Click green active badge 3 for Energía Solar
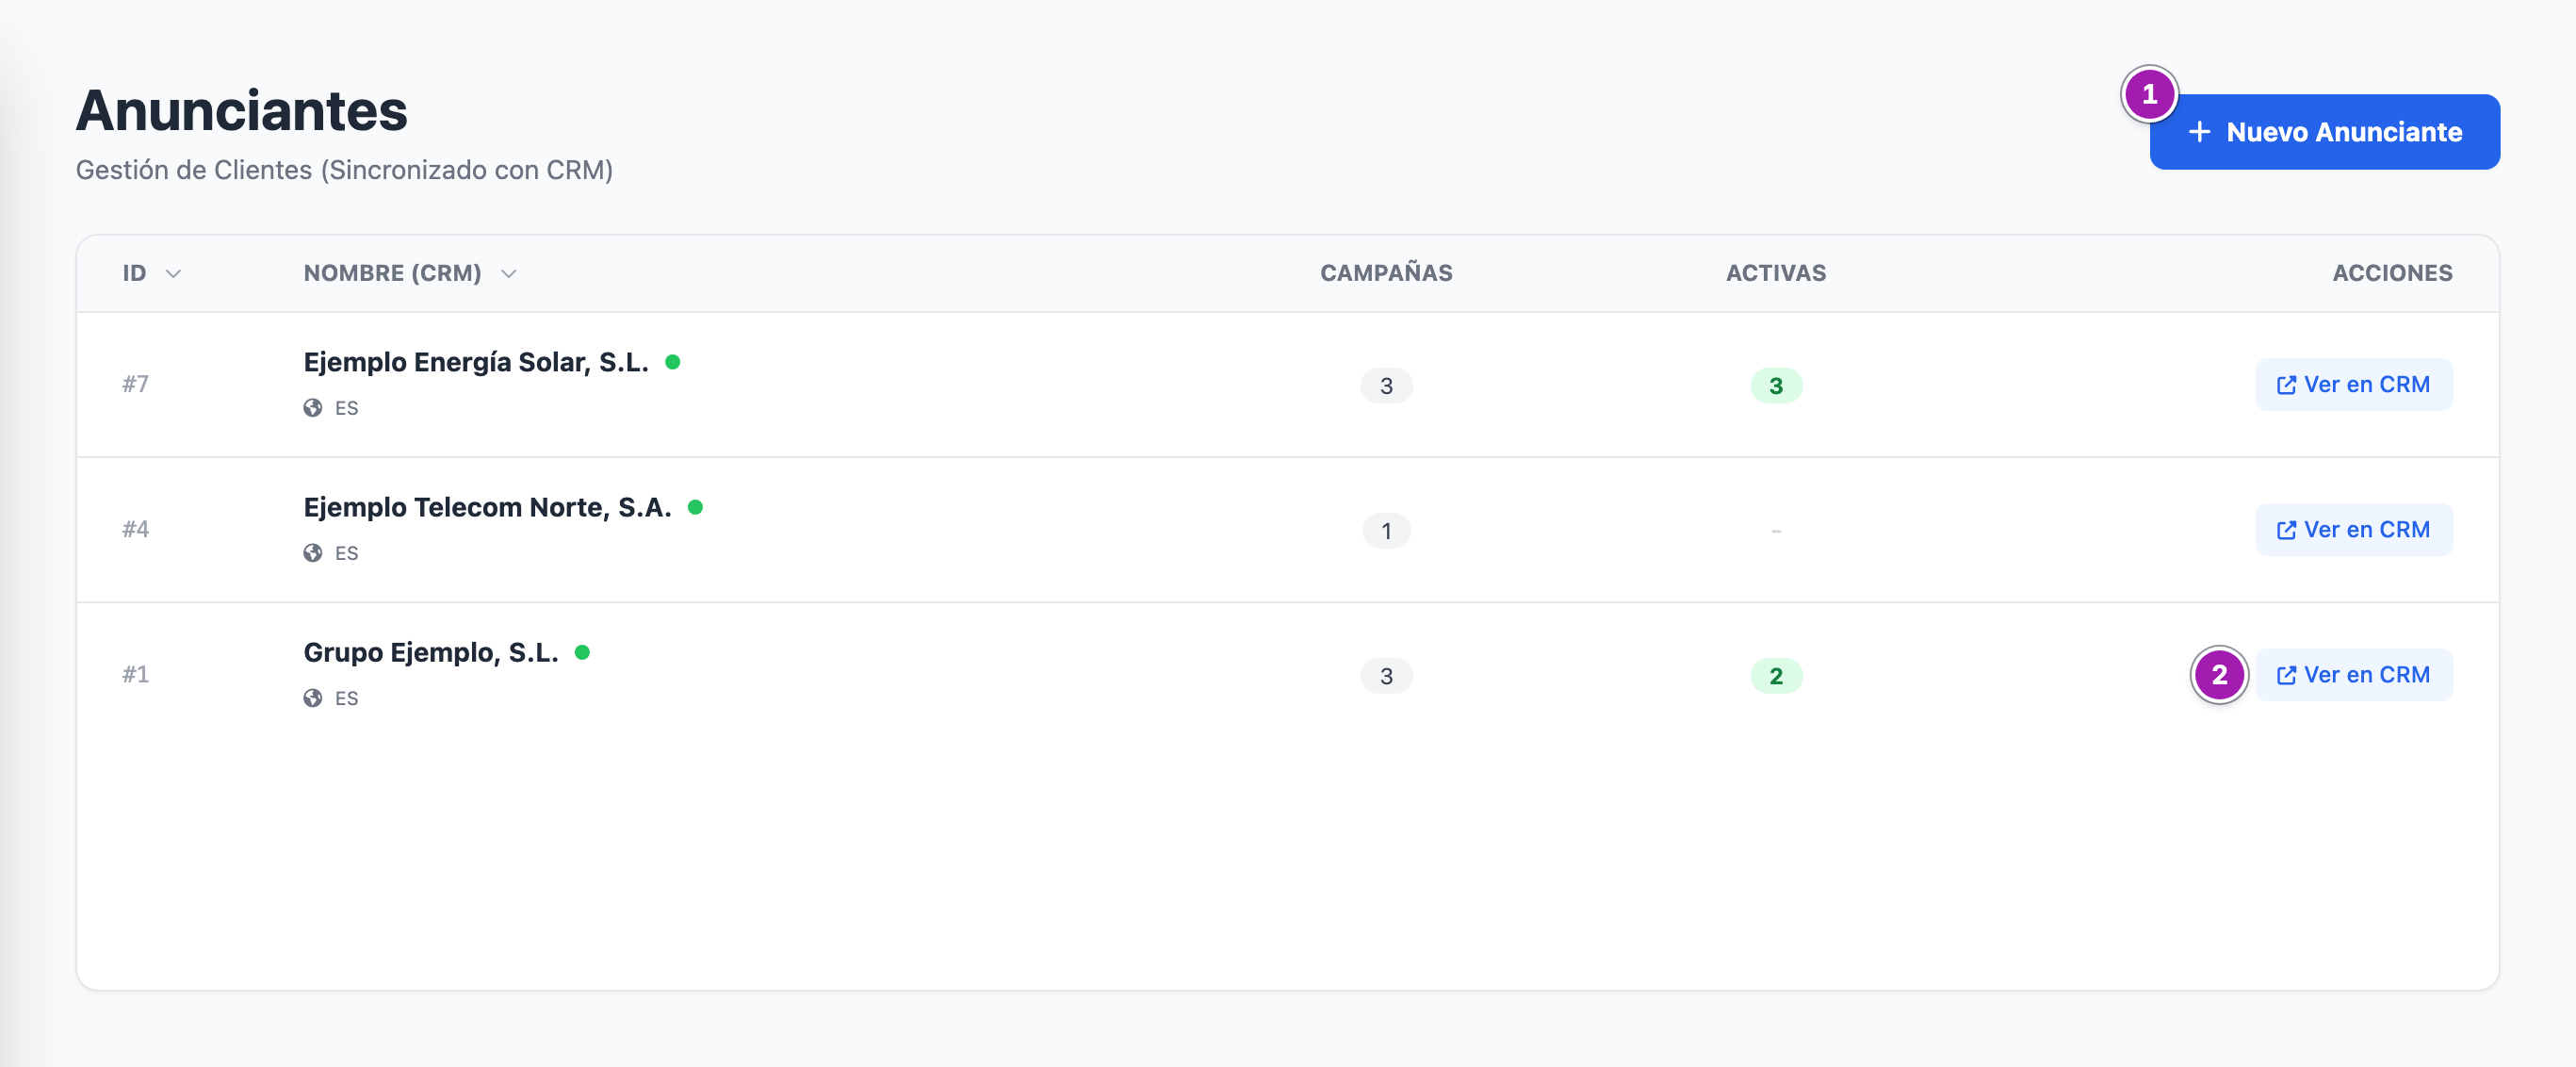This screenshot has width=2576, height=1067. click(x=1776, y=386)
